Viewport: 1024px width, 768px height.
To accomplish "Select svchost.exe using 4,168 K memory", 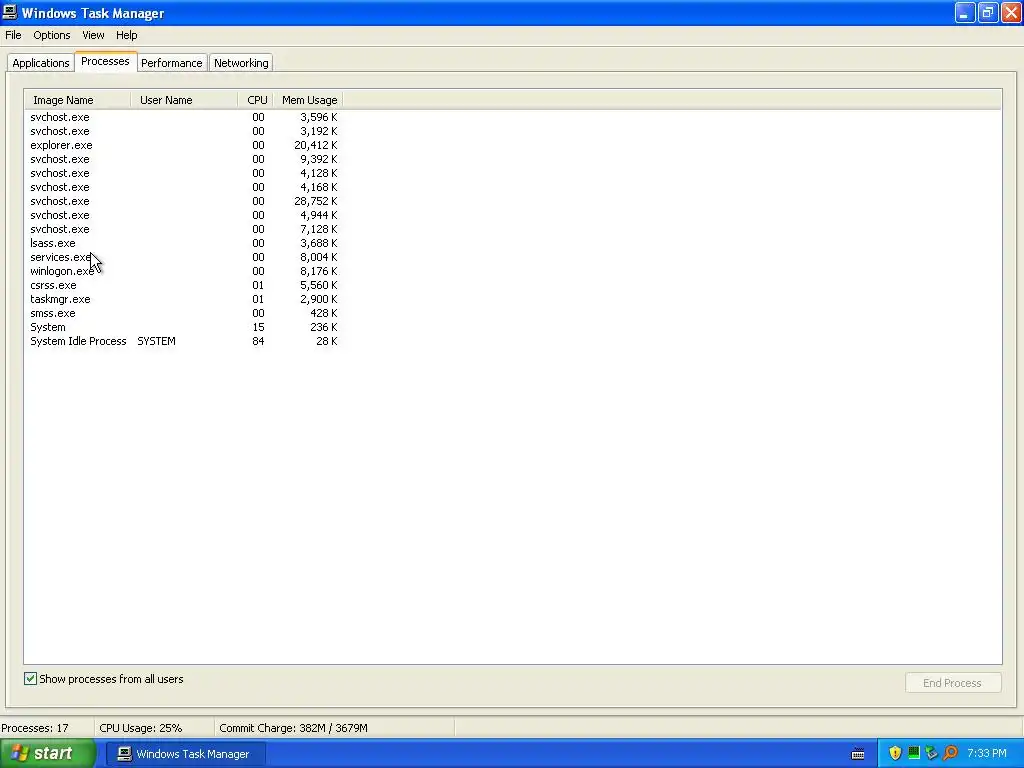I will [x=184, y=187].
